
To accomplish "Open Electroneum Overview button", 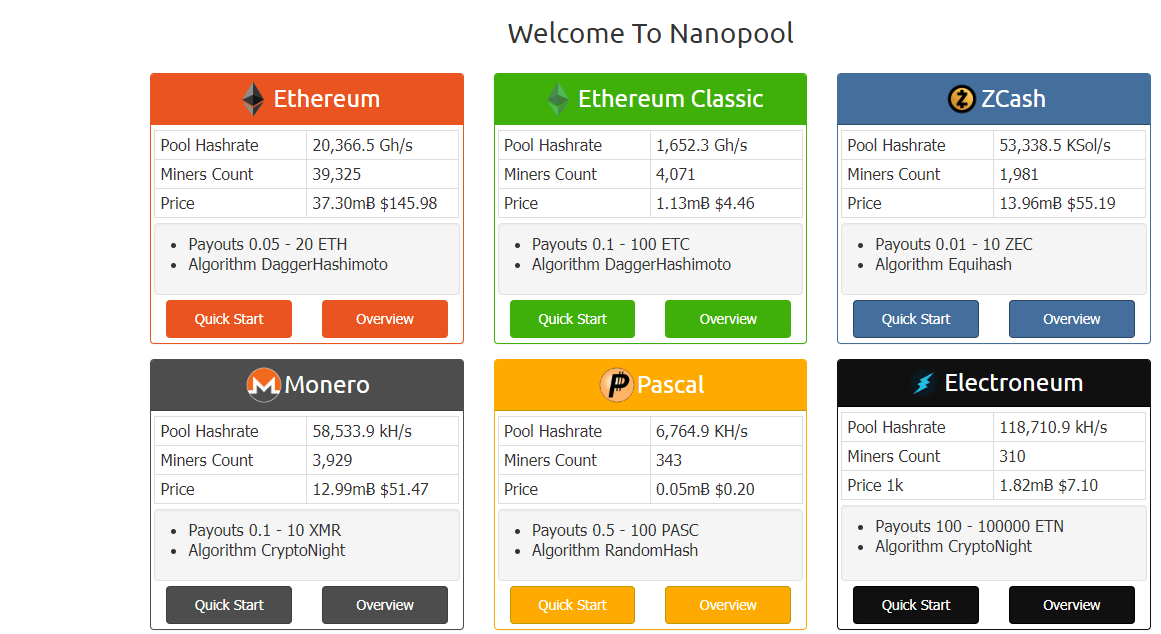I will 1072,605.
